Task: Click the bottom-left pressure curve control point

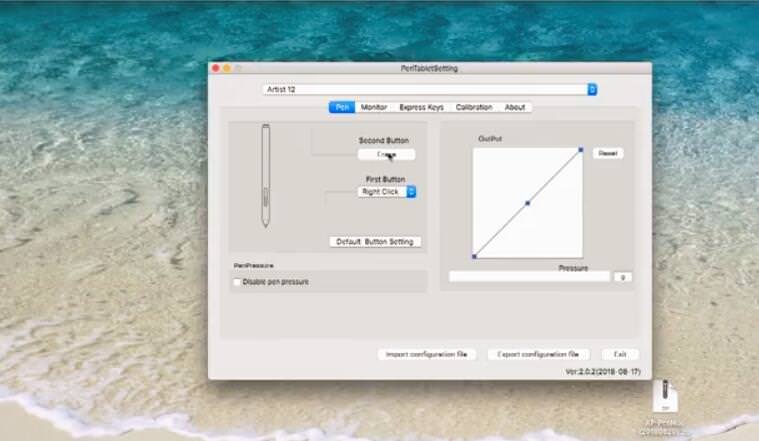Action: point(474,256)
